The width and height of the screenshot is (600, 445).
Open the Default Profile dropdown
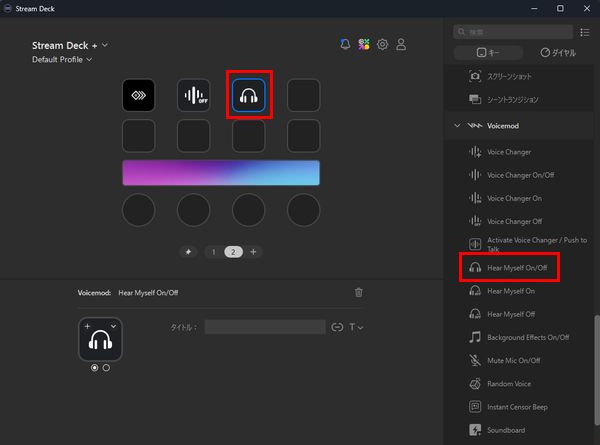tap(62, 60)
